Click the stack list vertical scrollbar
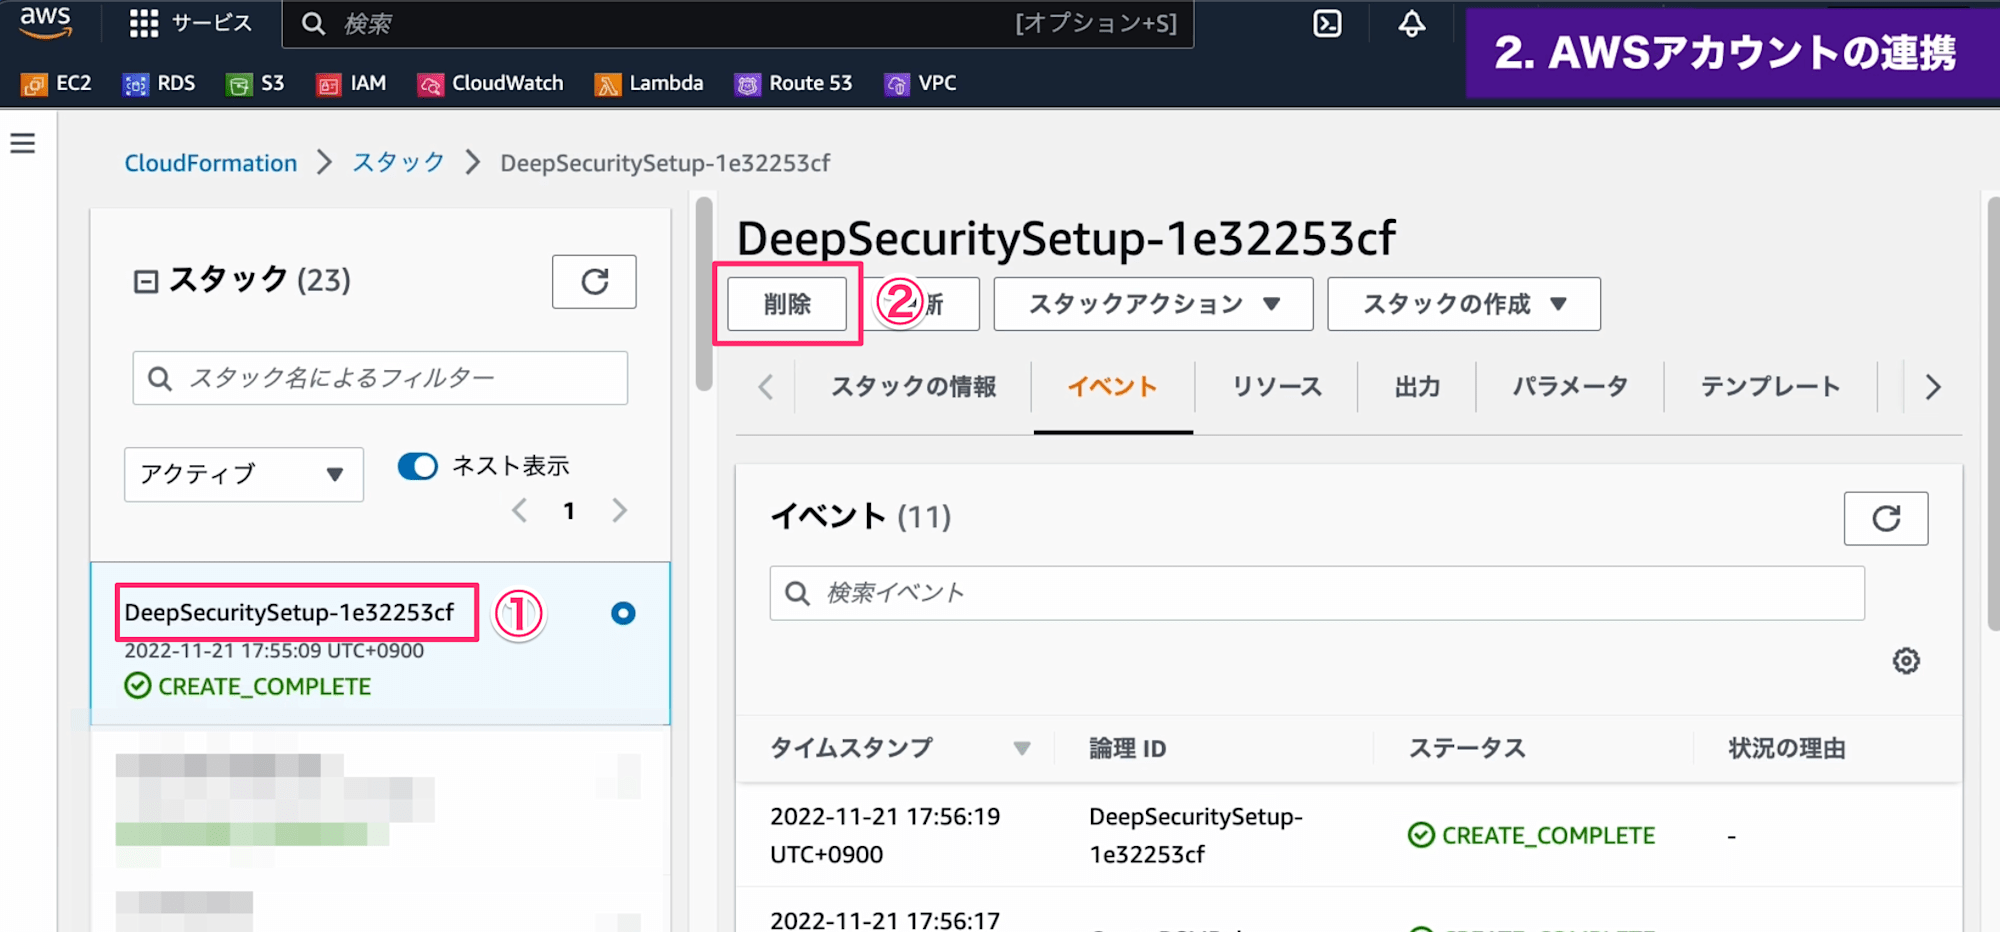This screenshot has width=2000, height=932. [x=704, y=294]
